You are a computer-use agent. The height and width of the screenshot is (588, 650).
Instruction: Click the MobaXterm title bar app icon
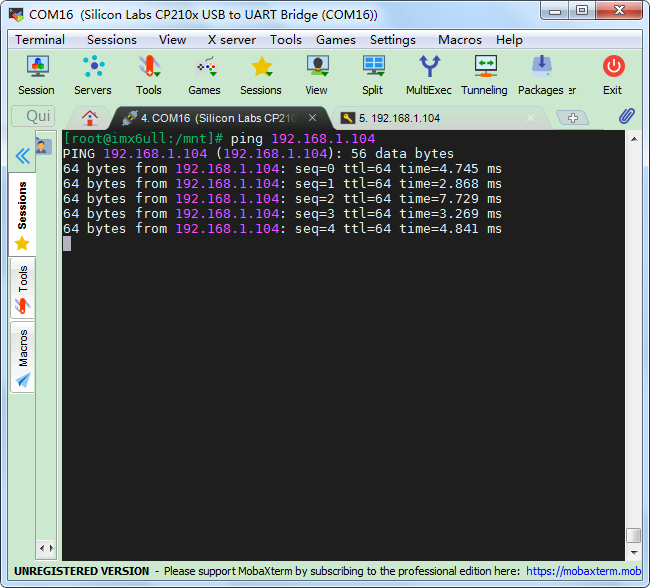[16, 15]
